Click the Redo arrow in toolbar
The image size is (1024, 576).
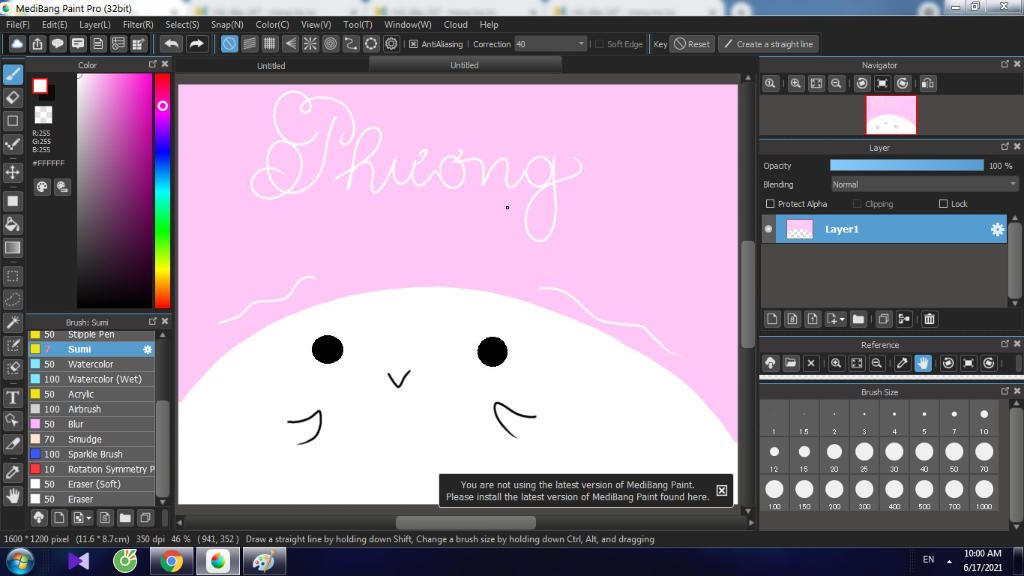(x=196, y=44)
